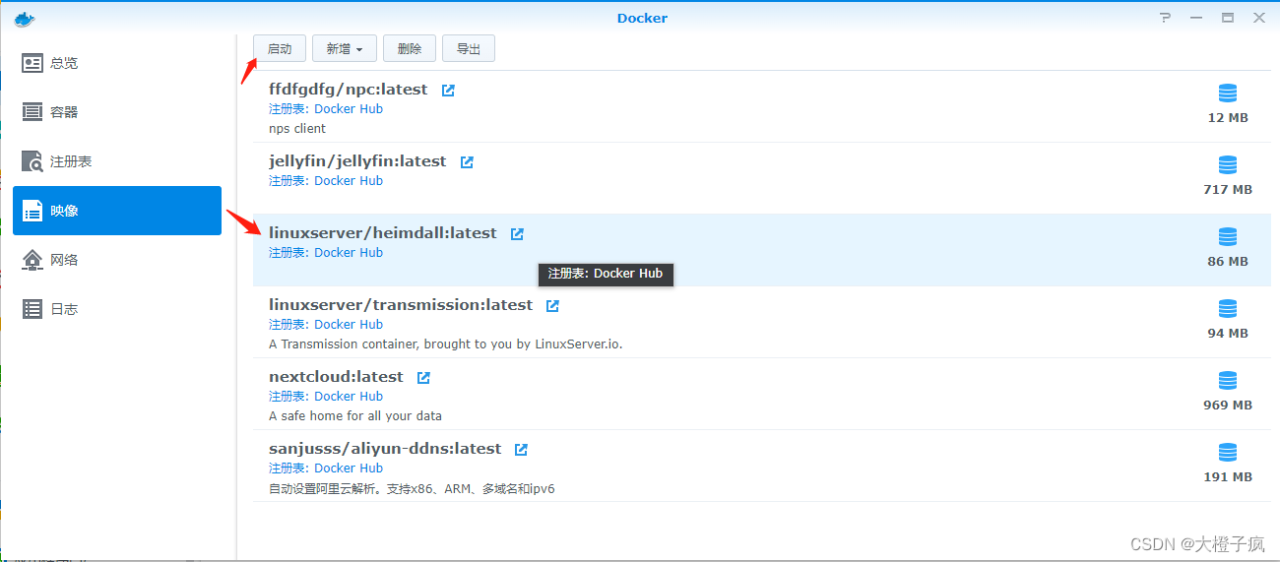This screenshot has width=1280, height=562.
Task: Click the 717 MB size label
Action: pos(1228,190)
